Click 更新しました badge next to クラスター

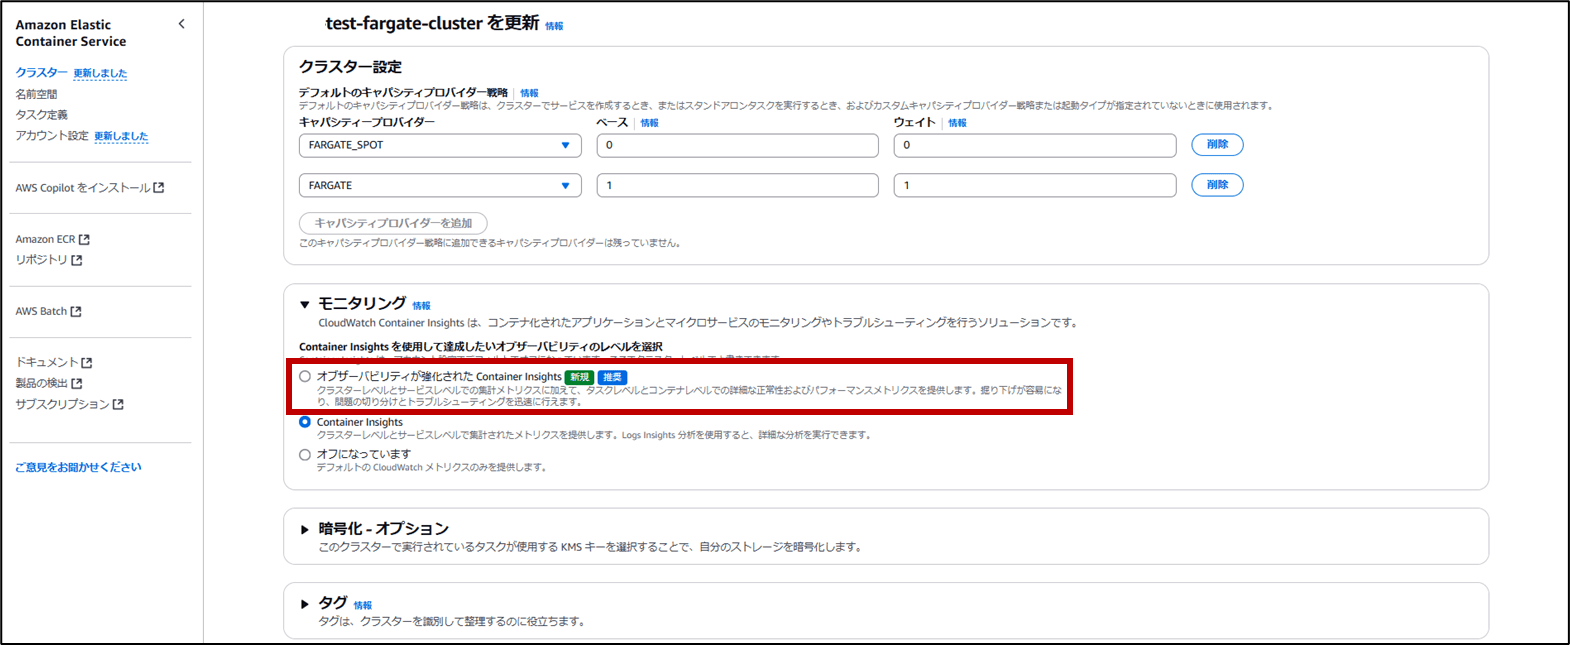point(100,74)
